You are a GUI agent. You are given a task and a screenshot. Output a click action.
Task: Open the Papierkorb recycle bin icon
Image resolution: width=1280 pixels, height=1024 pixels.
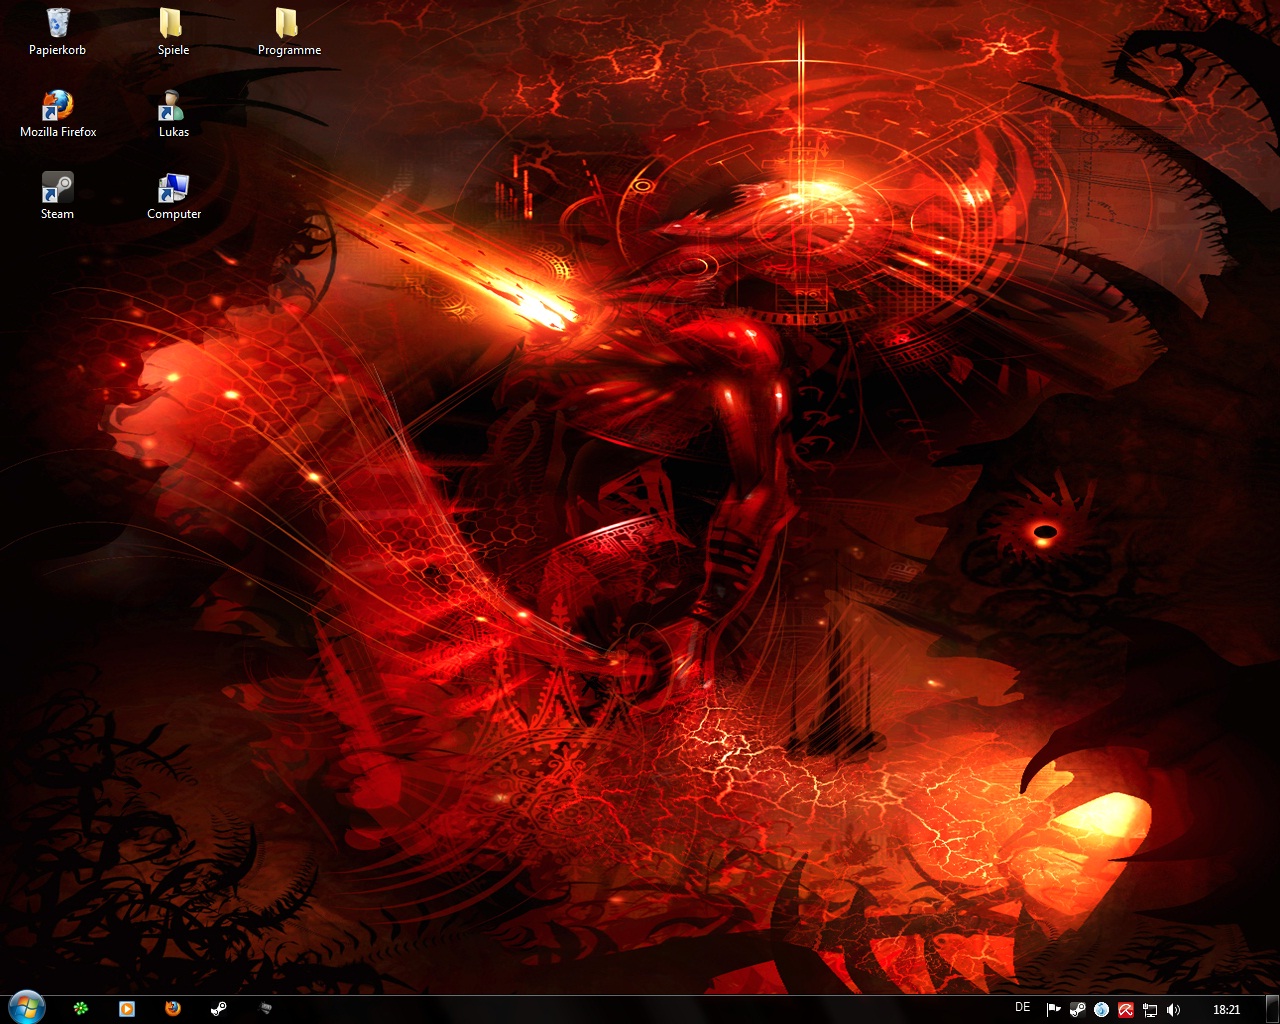[x=58, y=31]
